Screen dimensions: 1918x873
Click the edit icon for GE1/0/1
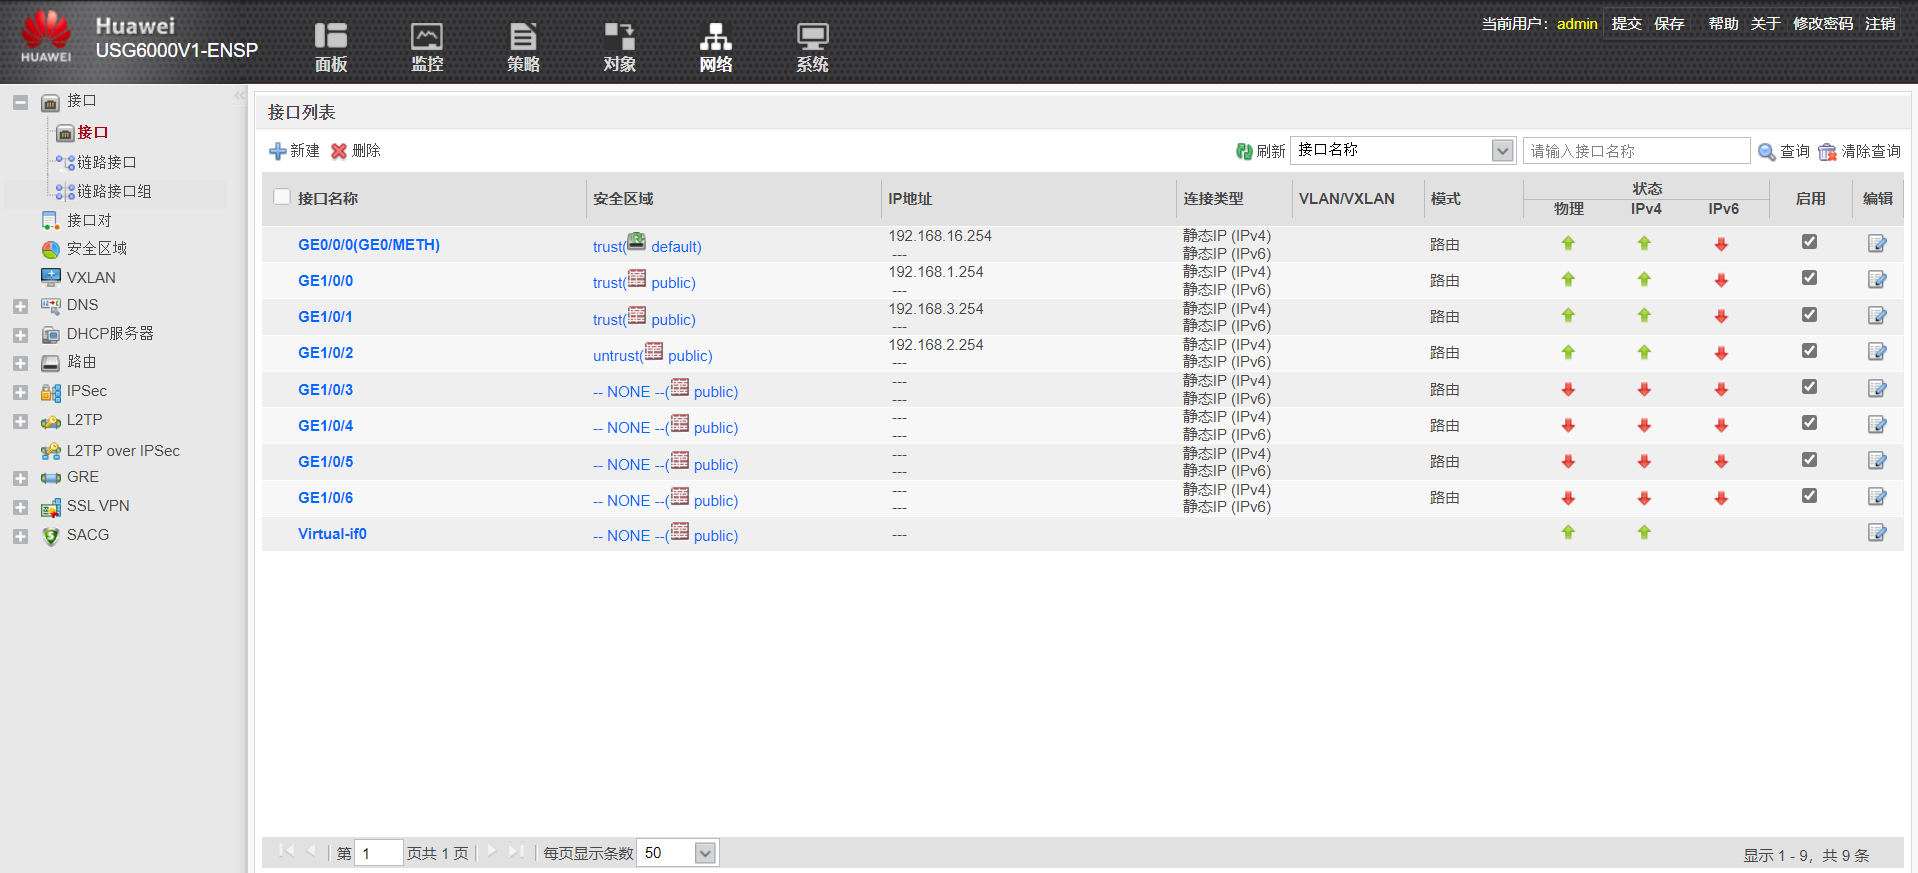tap(1877, 316)
